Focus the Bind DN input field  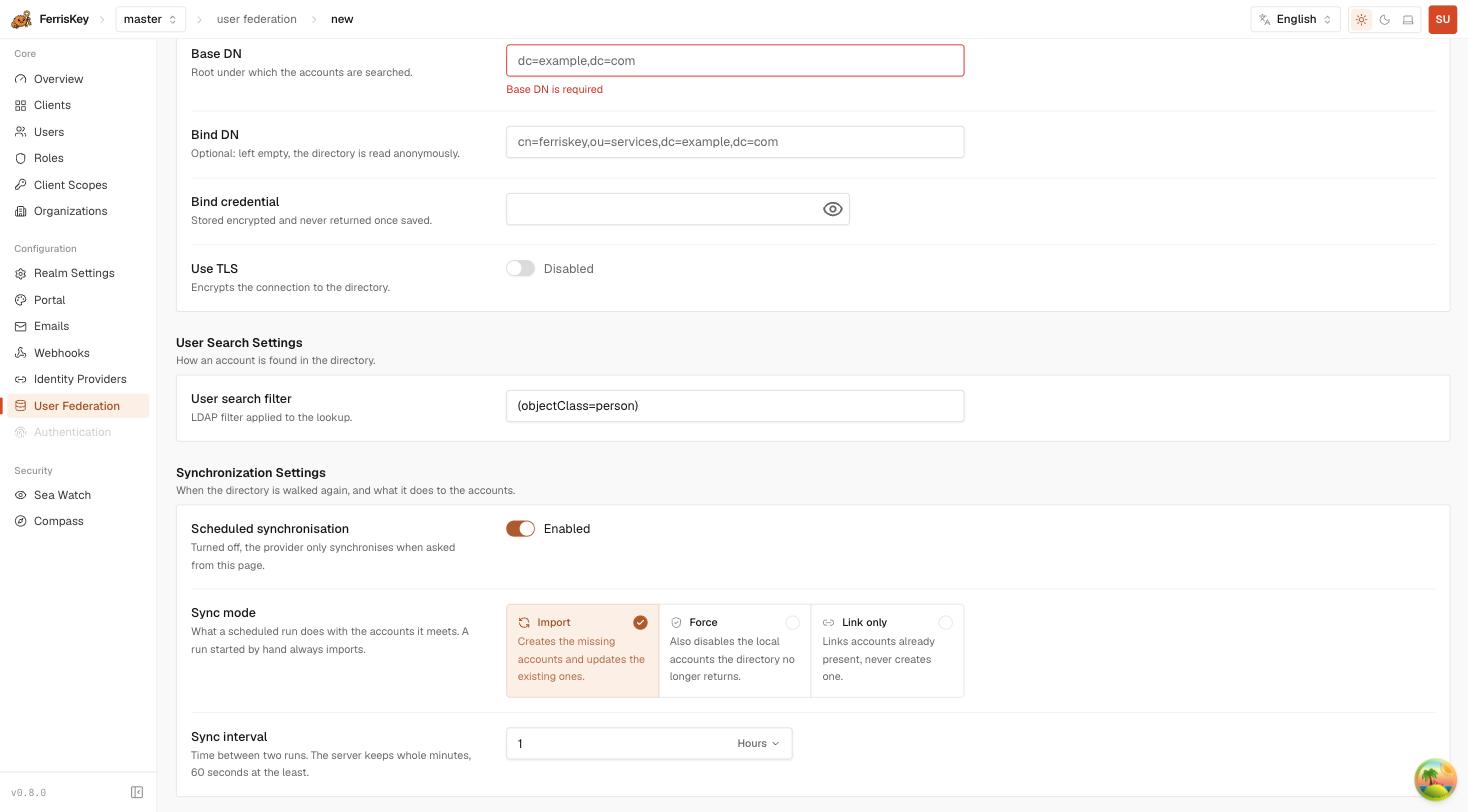735,141
